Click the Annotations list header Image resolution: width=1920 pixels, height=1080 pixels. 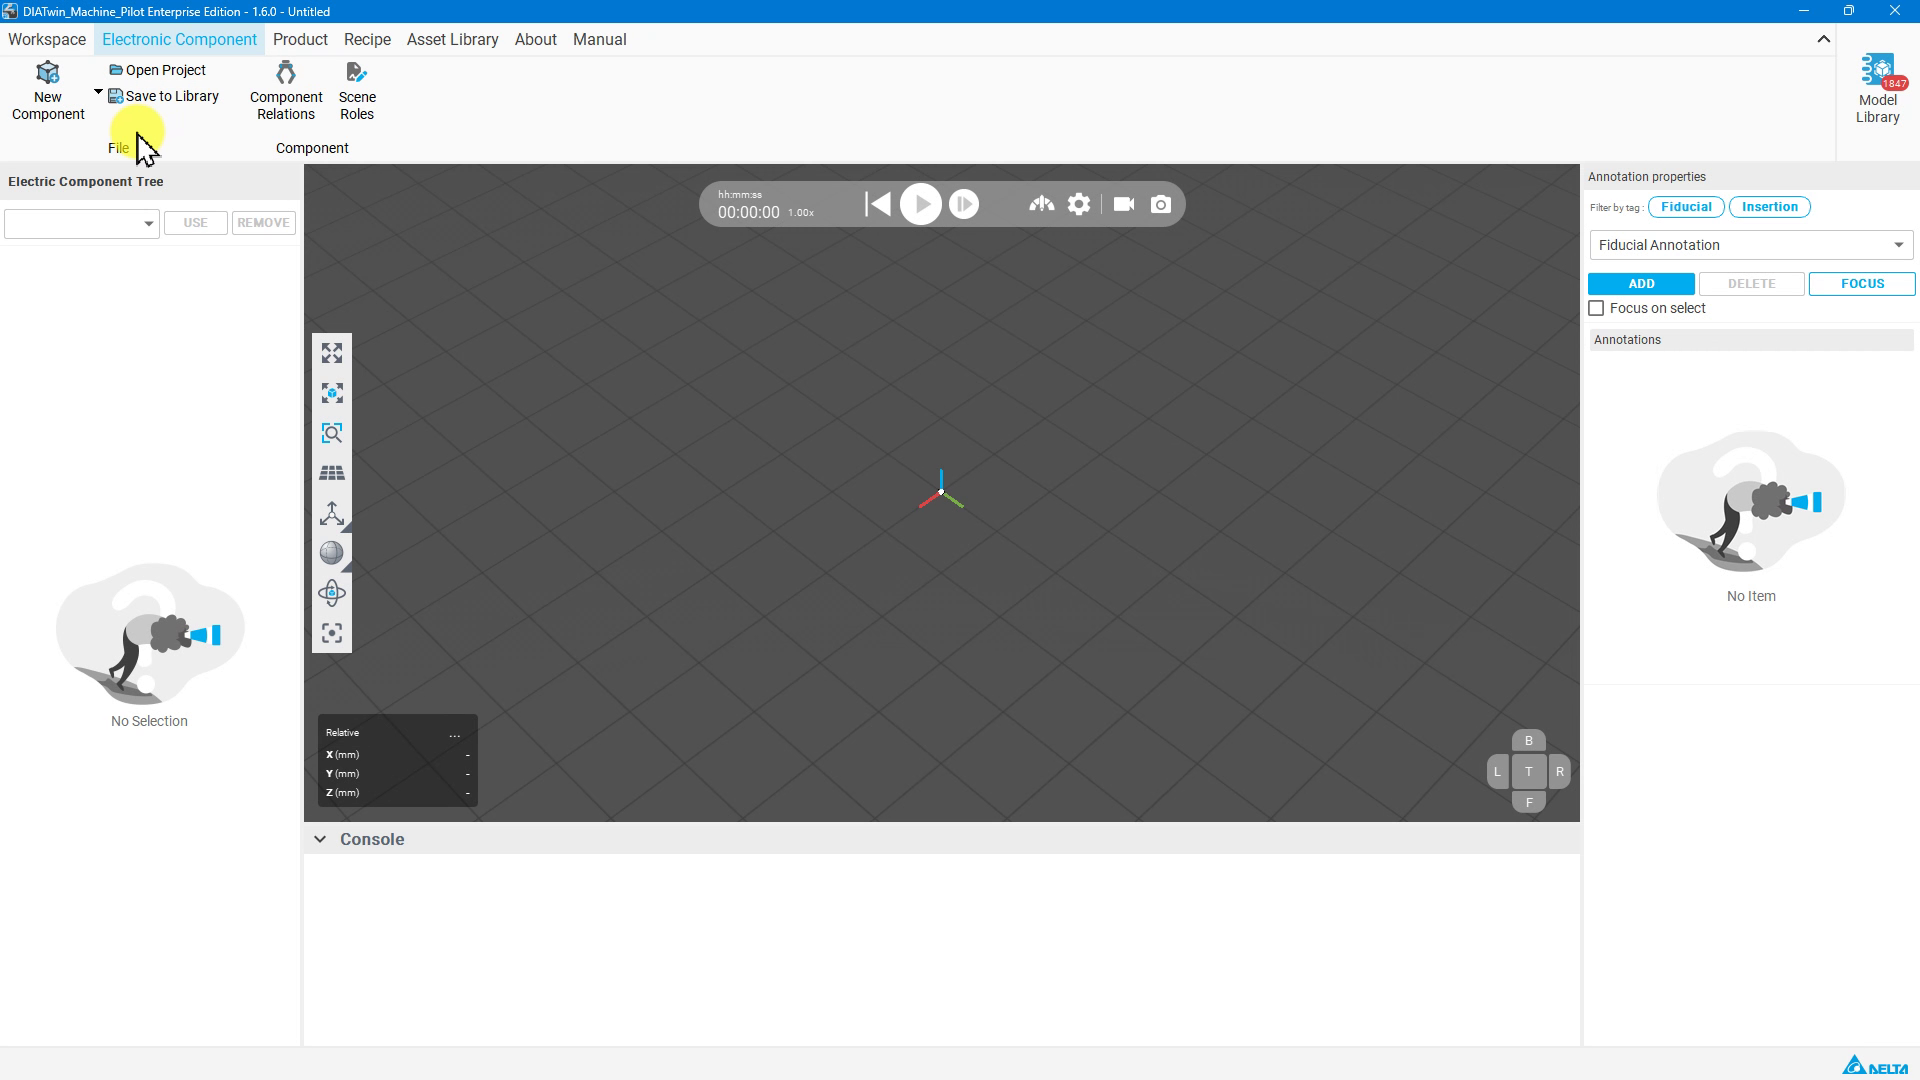(1751, 340)
